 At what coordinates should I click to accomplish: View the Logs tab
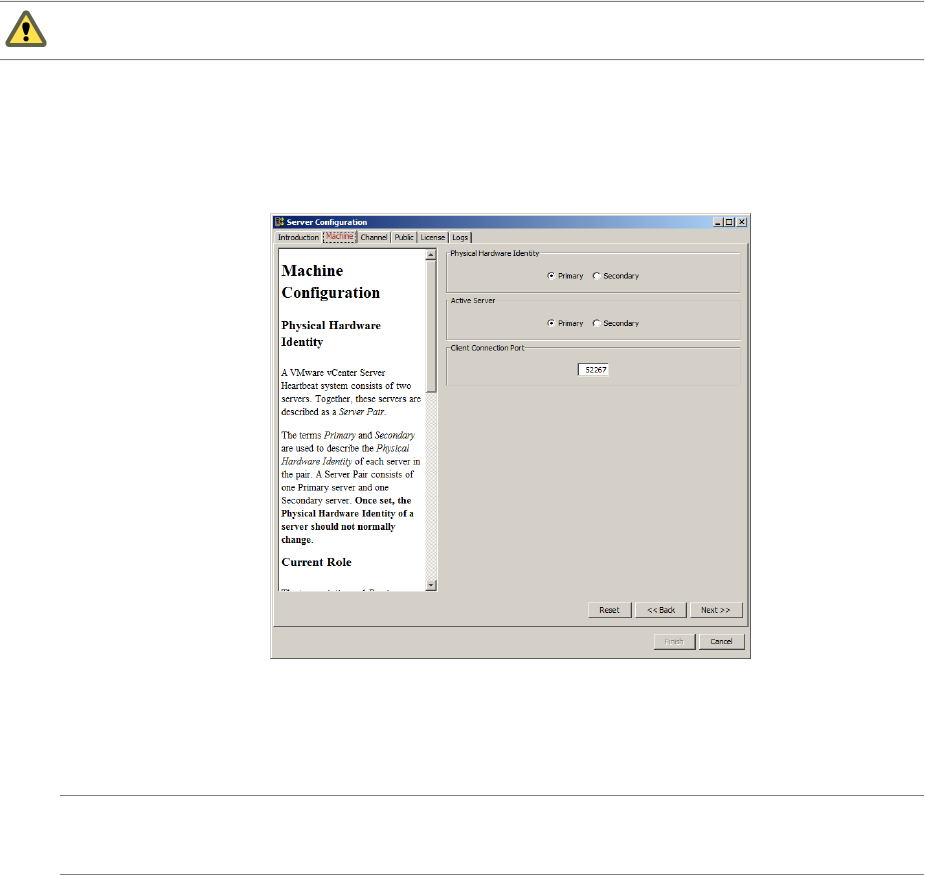(x=460, y=237)
